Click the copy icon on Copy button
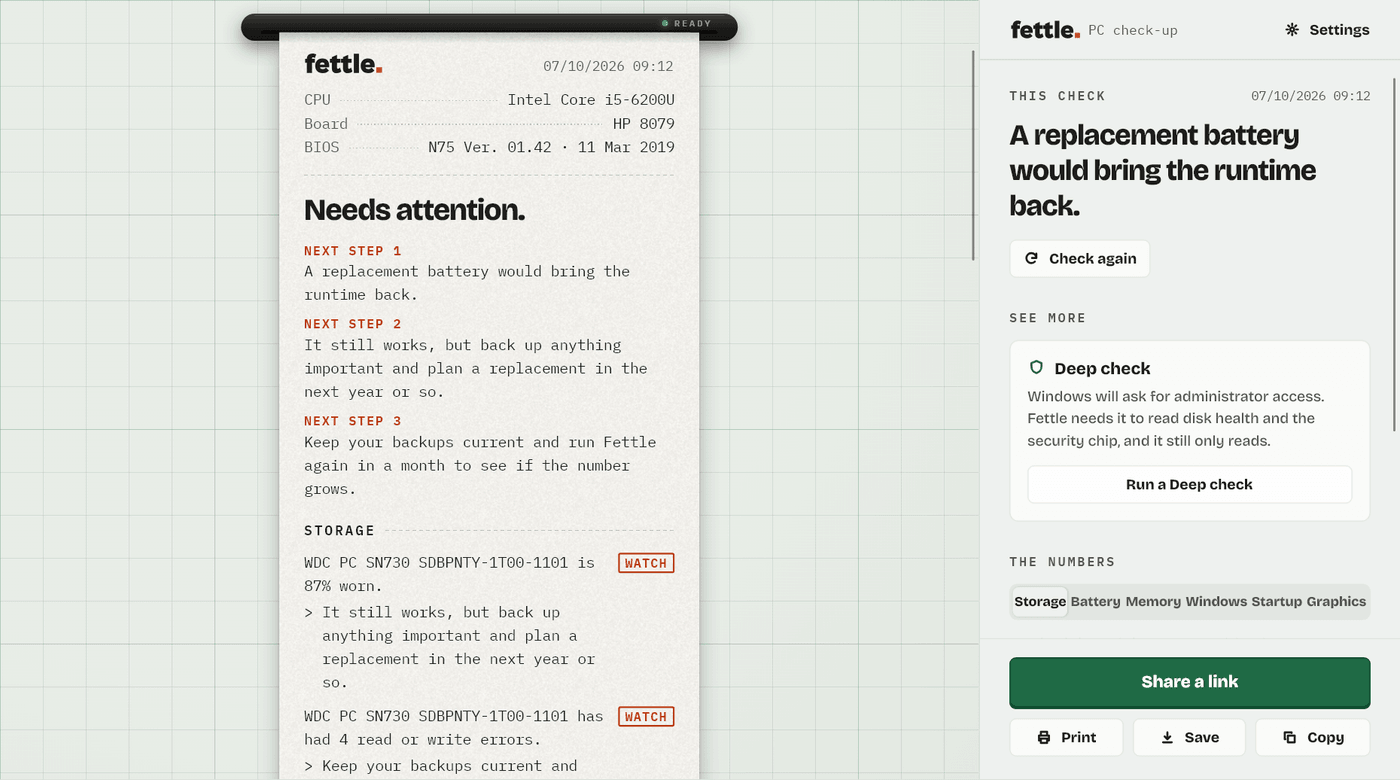 tap(1290, 737)
